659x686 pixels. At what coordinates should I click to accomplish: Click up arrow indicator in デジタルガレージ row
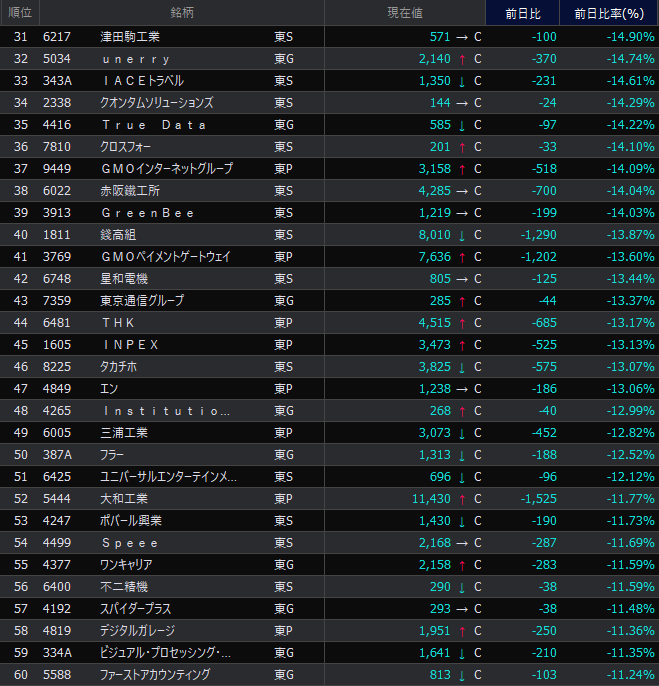coord(462,631)
